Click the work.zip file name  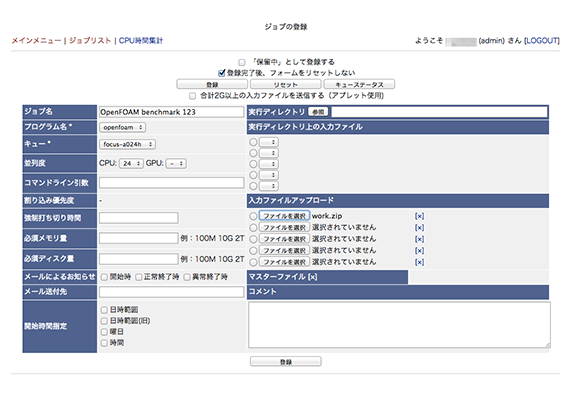(x=327, y=216)
